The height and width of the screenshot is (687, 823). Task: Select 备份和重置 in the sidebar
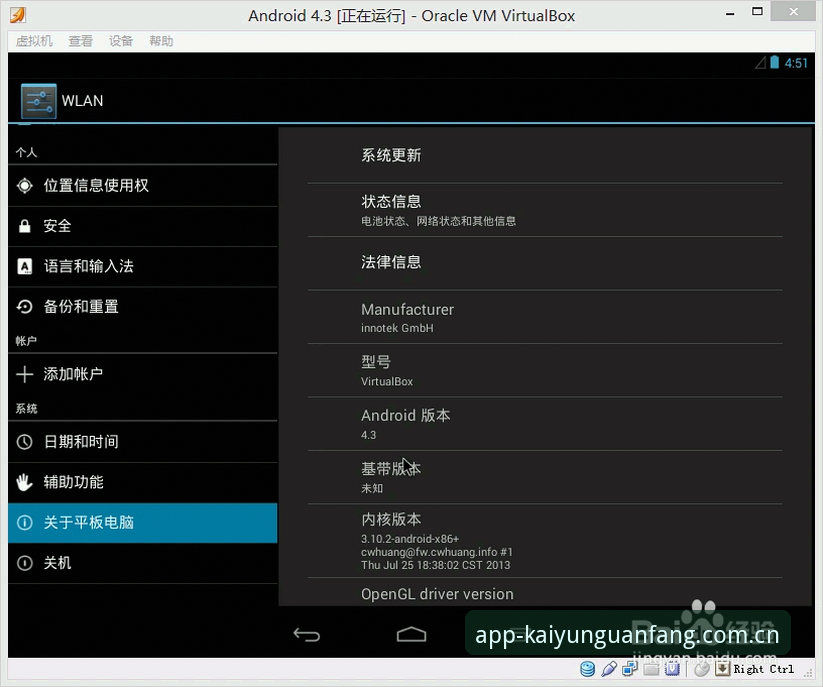pos(143,307)
